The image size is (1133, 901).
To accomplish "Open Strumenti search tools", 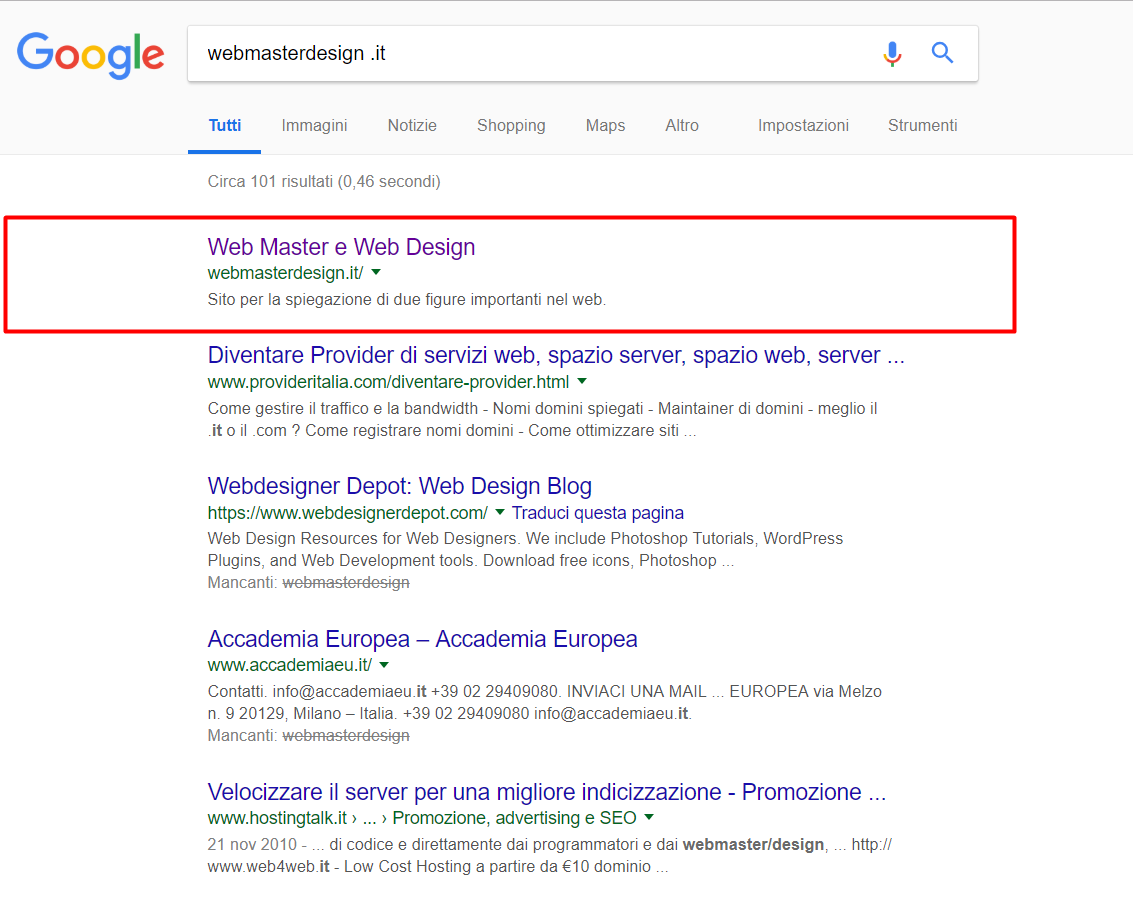I will [922, 126].
